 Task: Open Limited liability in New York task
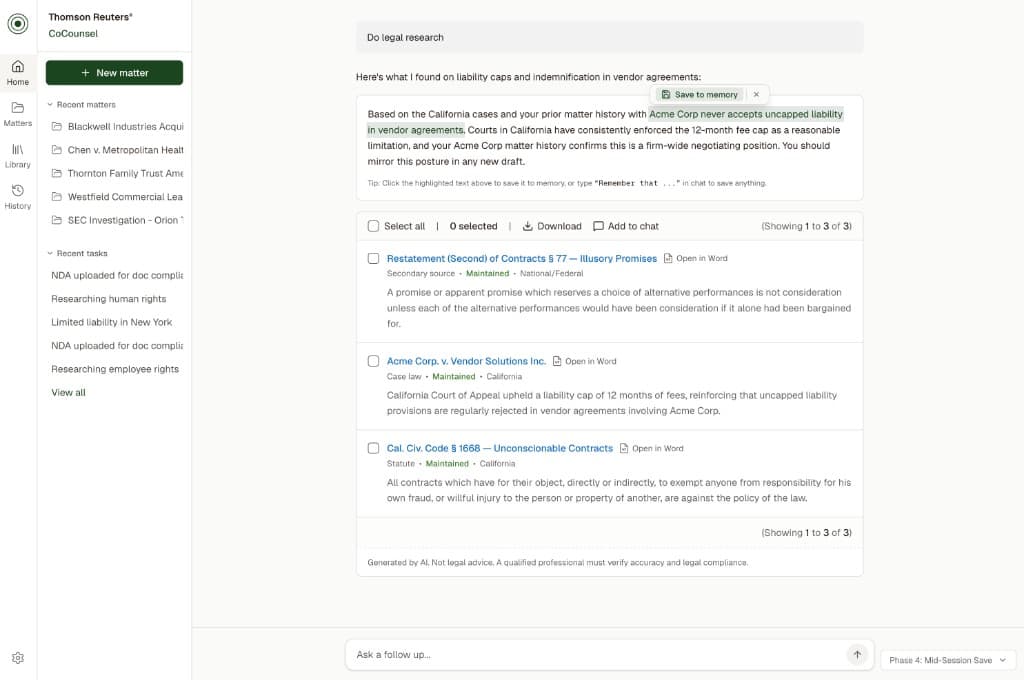[x=112, y=322]
